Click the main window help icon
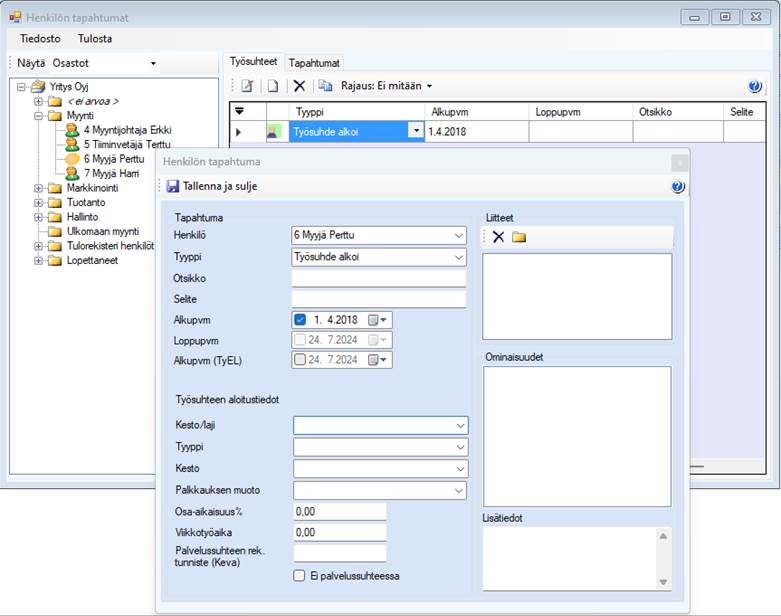This screenshot has width=781, height=616. coord(755,87)
